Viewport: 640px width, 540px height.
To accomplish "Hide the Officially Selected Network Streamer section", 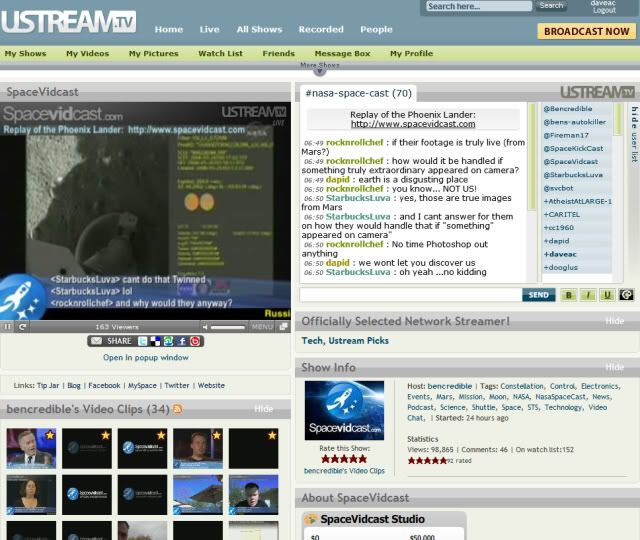I will pos(614,321).
